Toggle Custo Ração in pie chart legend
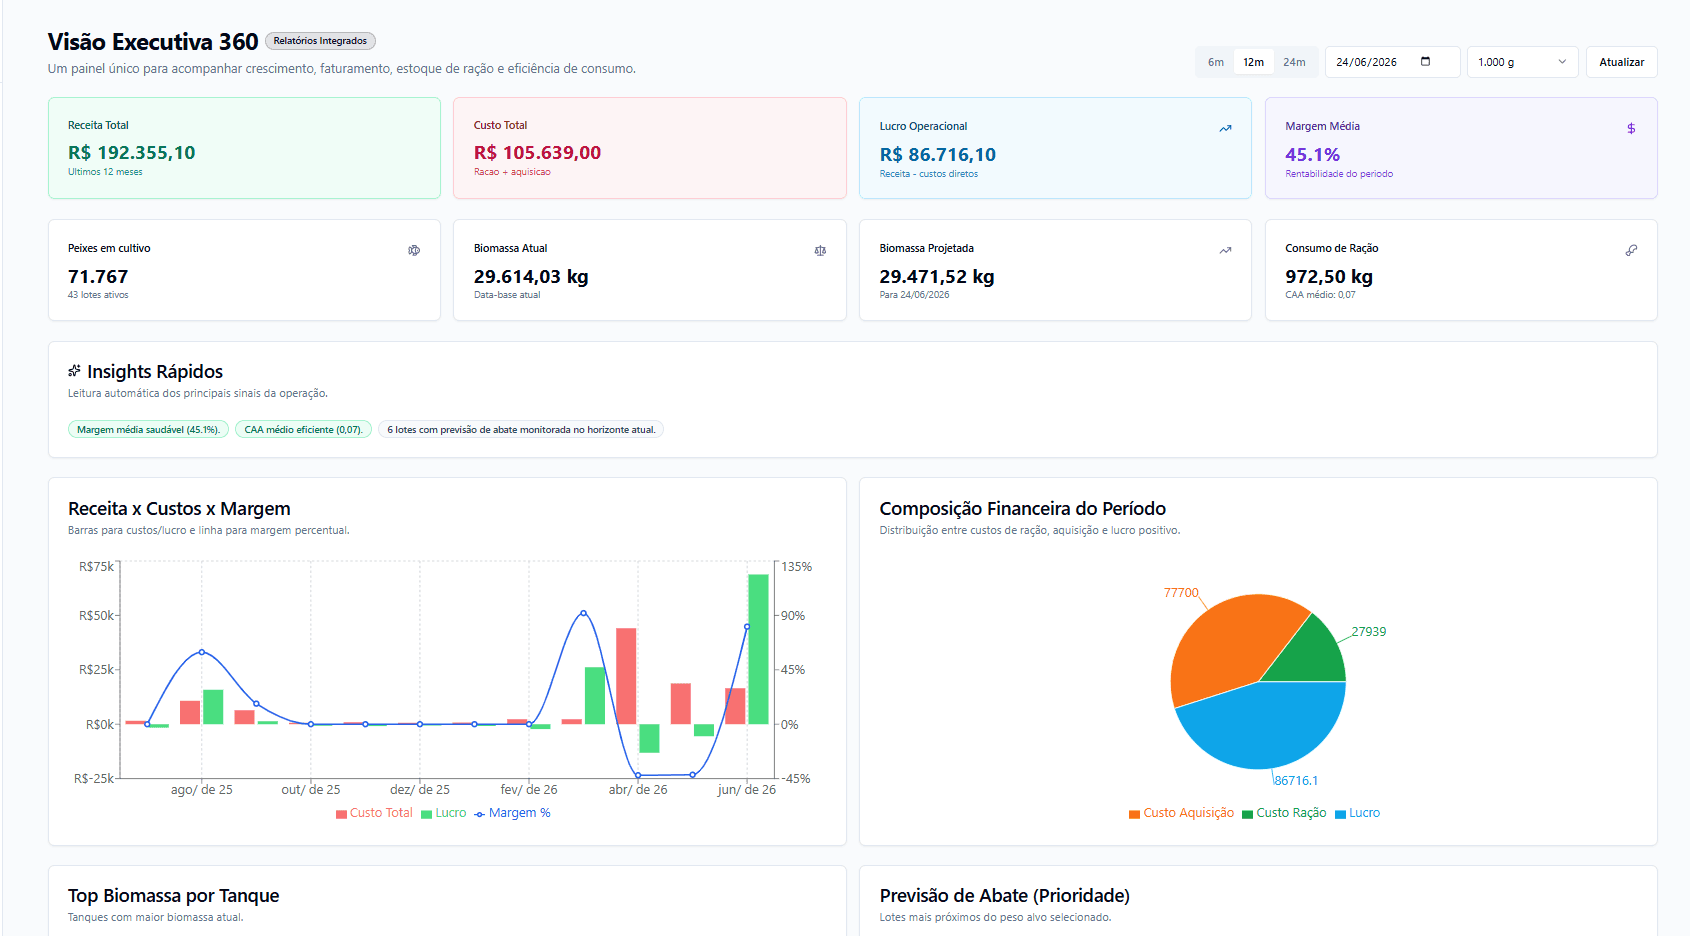Screen dimensions: 1690x936 [x=1284, y=813]
